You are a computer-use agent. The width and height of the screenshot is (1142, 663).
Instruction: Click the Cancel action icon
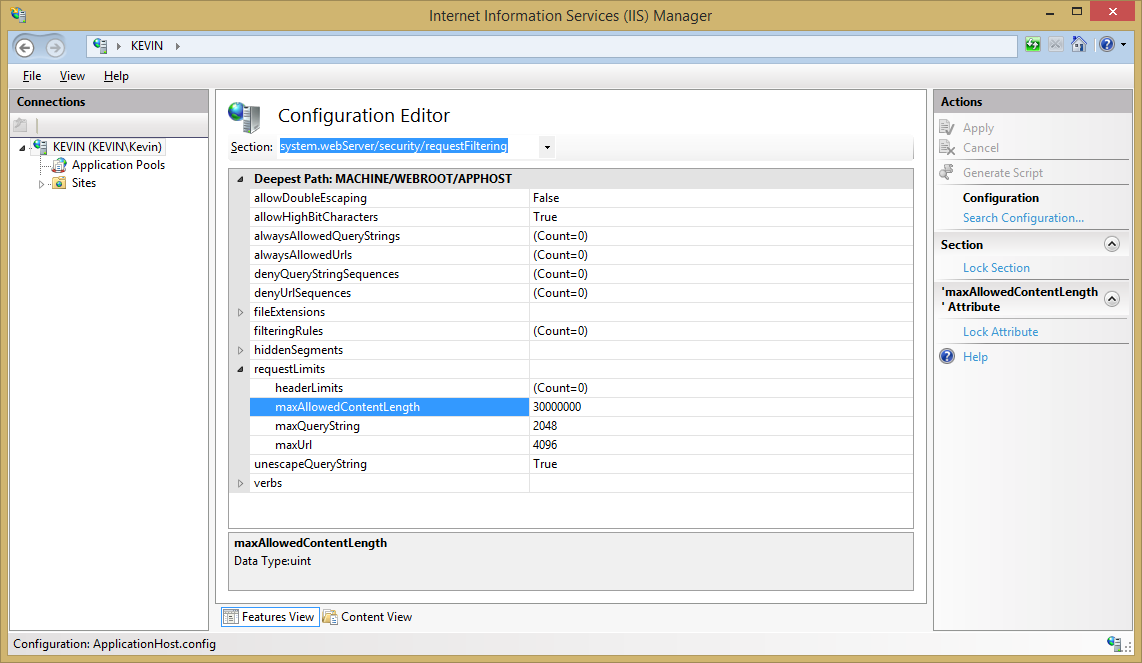point(947,148)
